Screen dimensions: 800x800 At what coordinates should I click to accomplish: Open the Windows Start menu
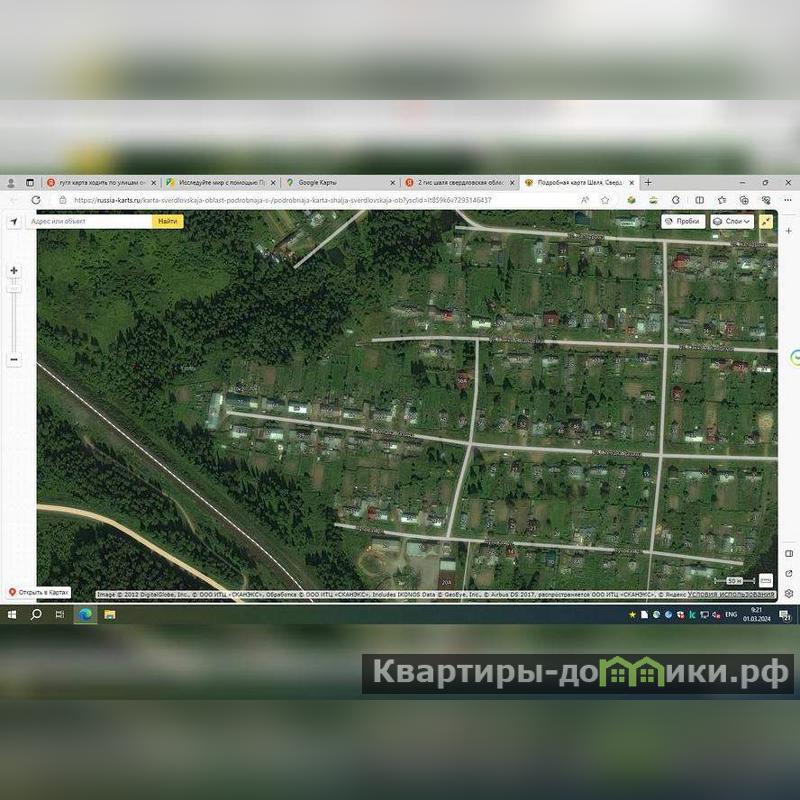(x=13, y=614)
